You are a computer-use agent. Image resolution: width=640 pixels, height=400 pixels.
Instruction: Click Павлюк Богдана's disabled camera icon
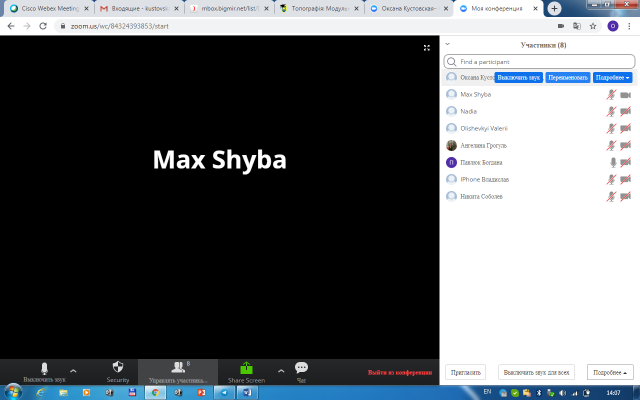[x=625, y=162]
